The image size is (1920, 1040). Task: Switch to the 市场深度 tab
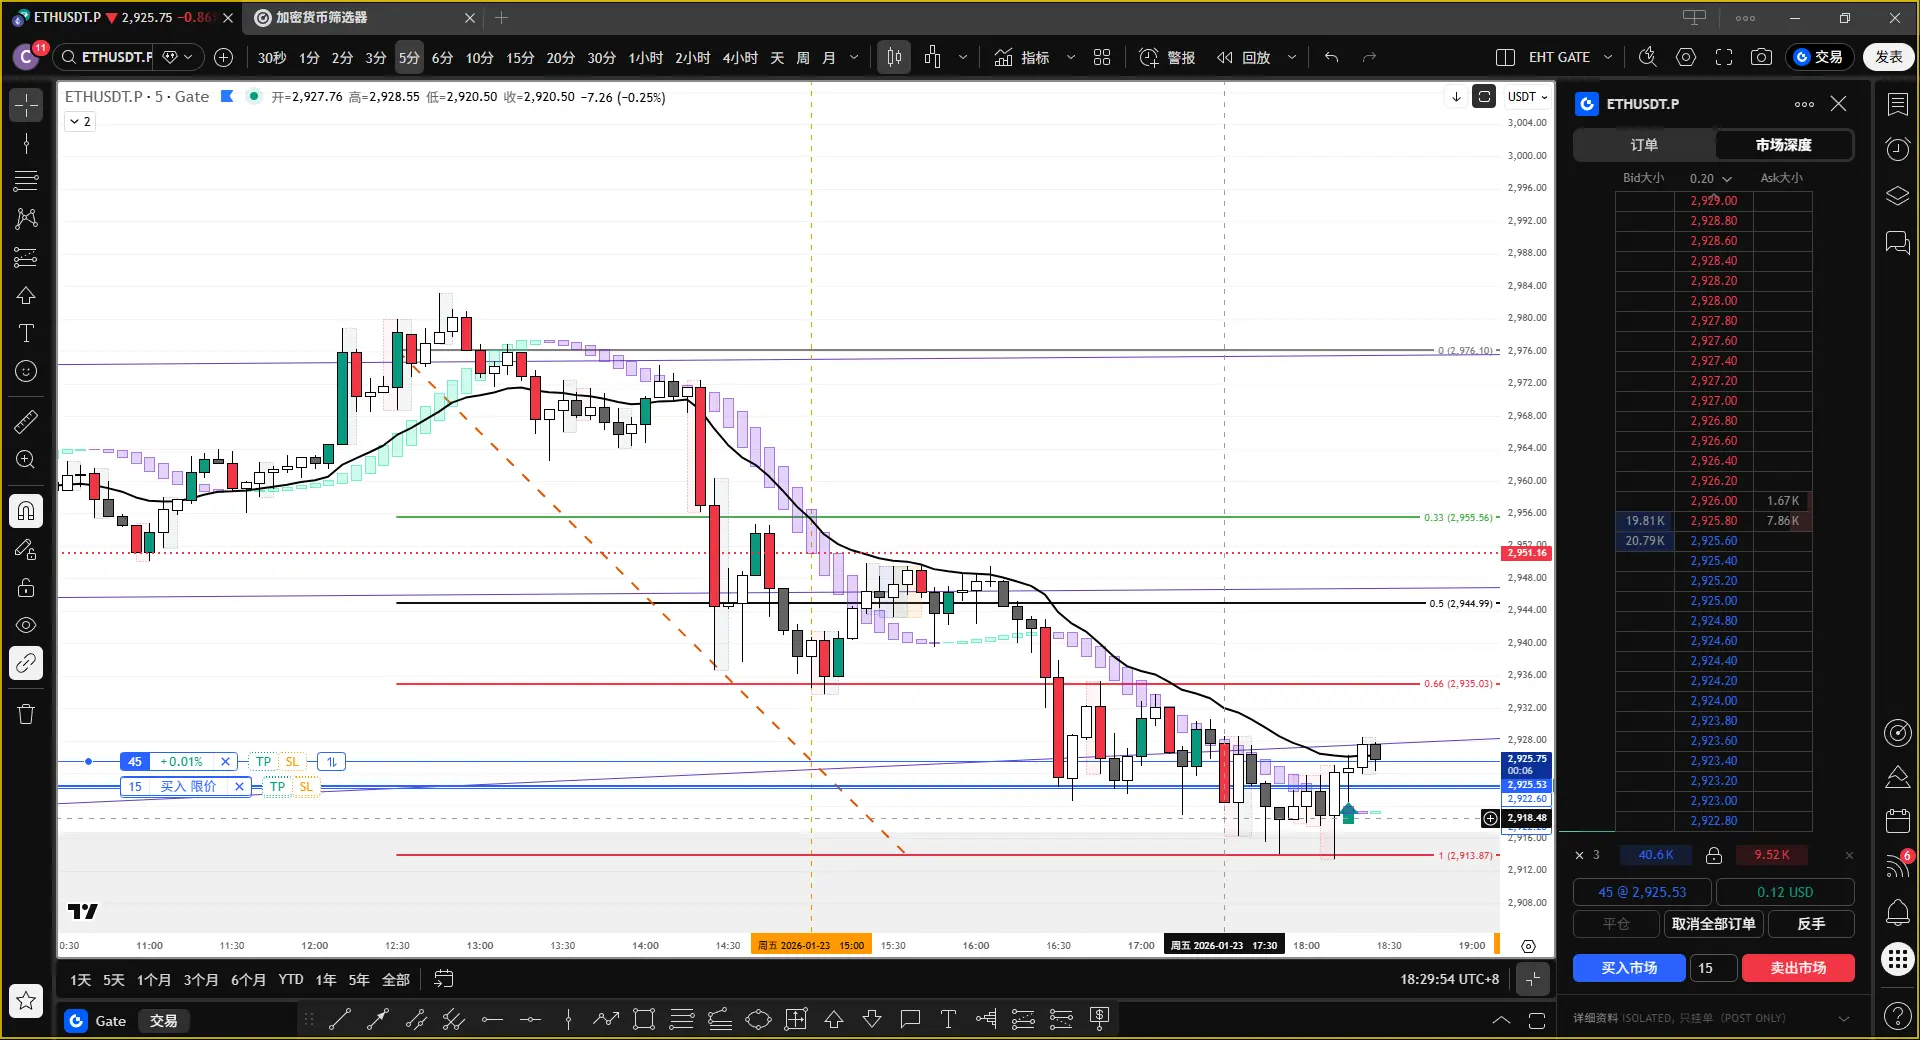point(1783,145)
